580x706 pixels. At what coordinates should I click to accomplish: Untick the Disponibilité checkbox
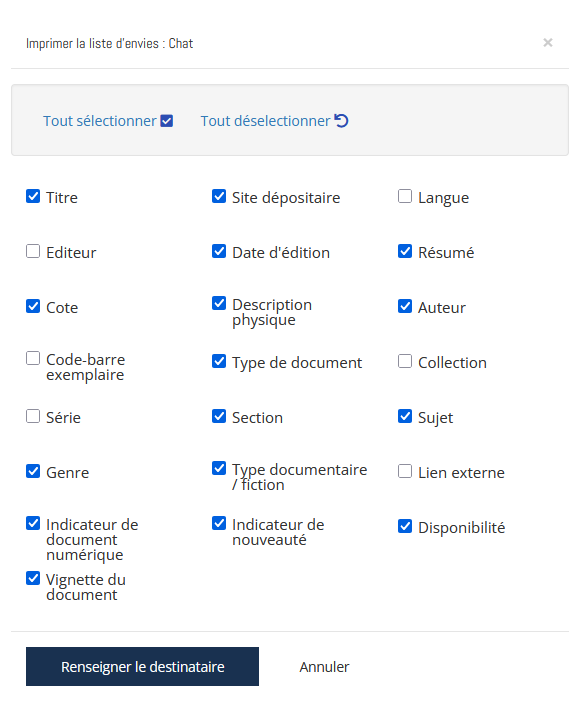405,526
